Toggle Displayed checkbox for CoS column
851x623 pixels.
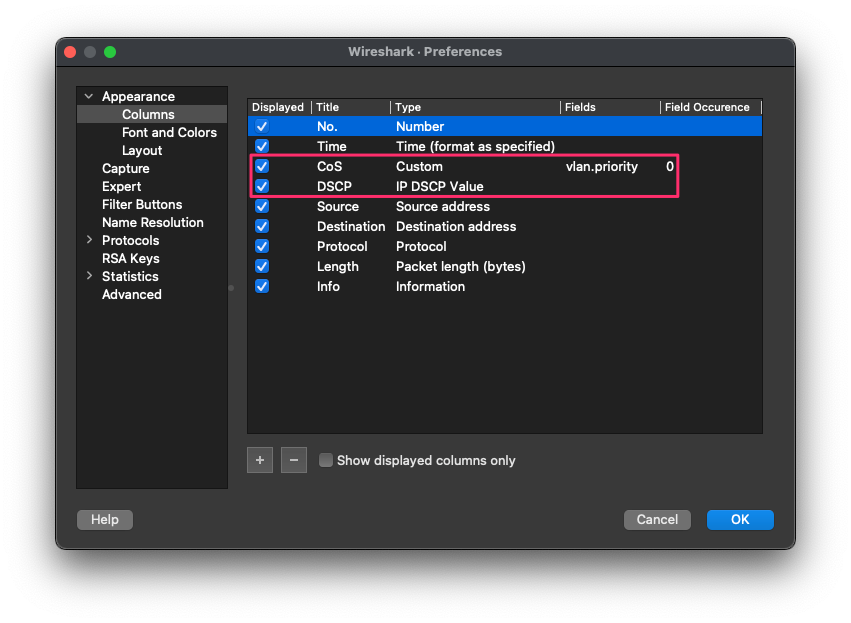click(262, 167)
